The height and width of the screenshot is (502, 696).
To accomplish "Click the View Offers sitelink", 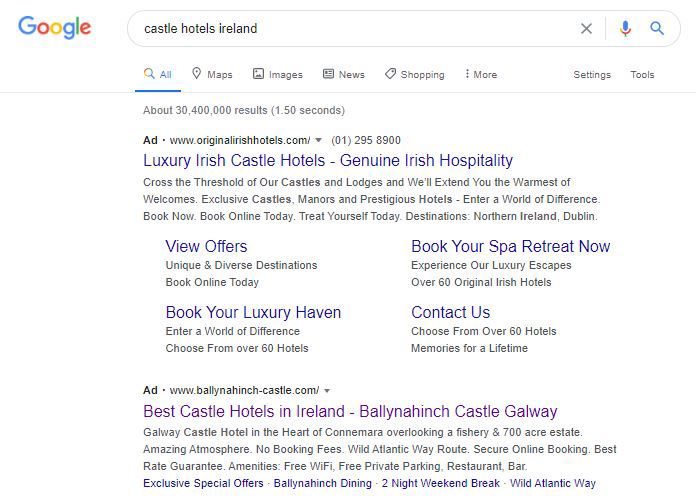I will (x=206, y=247).
